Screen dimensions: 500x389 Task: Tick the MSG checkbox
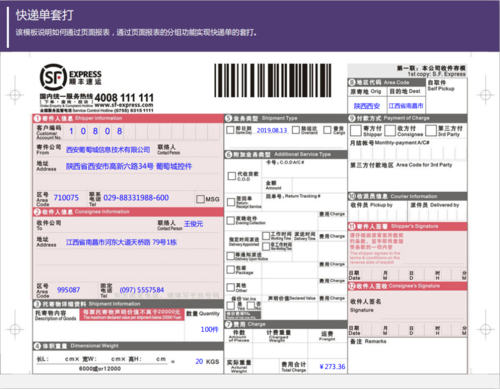coord(200,199)
